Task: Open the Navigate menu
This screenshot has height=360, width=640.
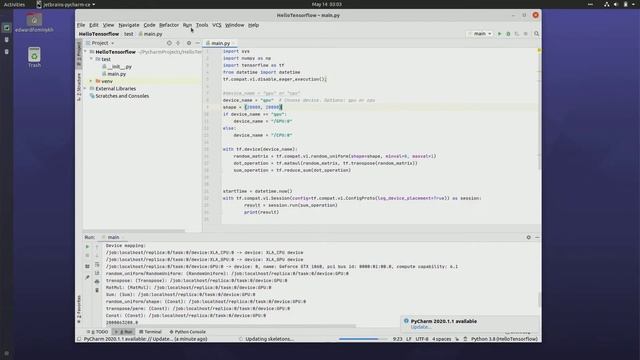Action: pyautogui.click(x=129, y=25)
